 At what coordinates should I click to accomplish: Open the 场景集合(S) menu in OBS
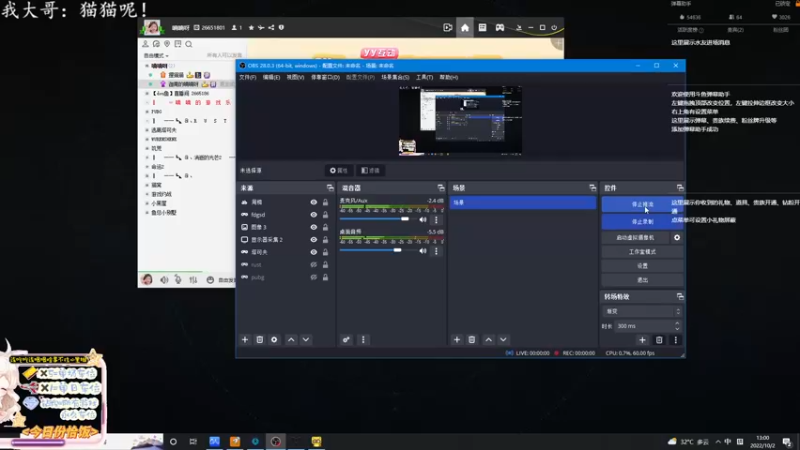click(x=395, y=78)
